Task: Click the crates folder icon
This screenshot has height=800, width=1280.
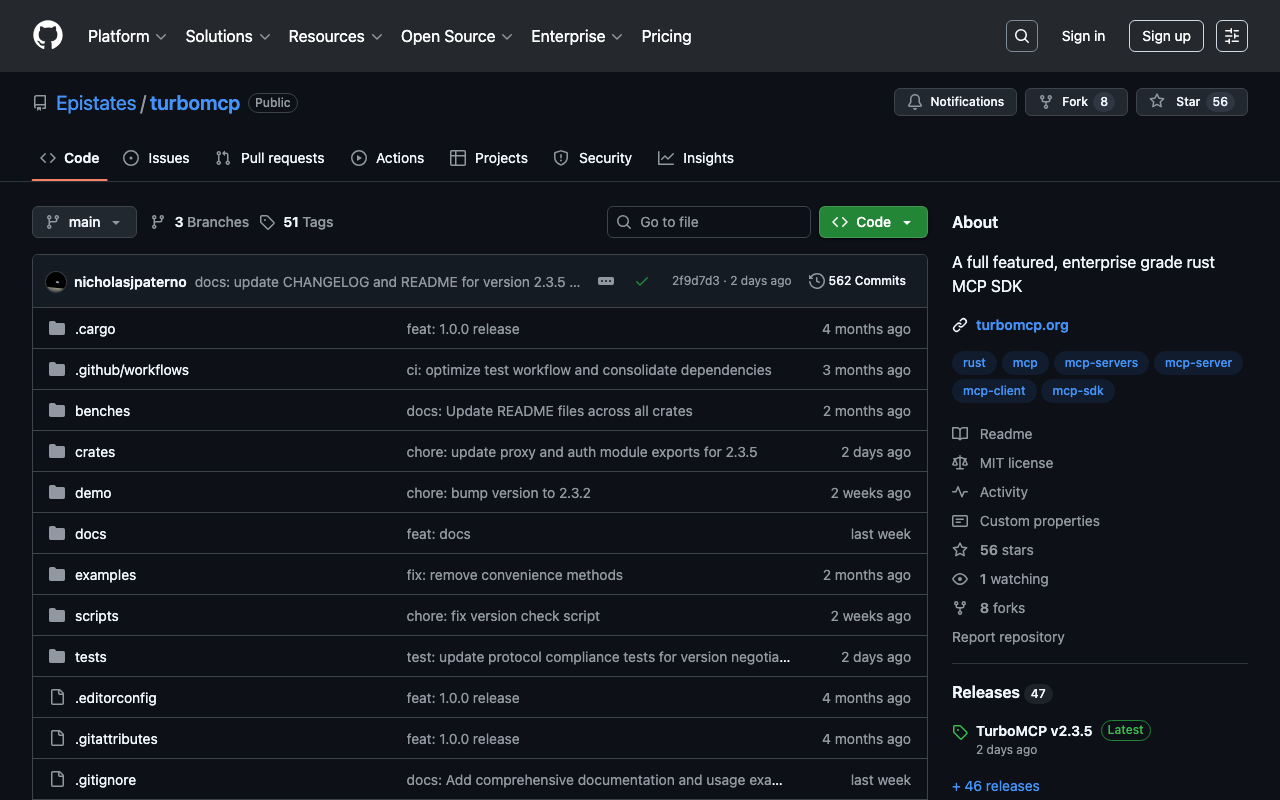Action: click(57, 452)
